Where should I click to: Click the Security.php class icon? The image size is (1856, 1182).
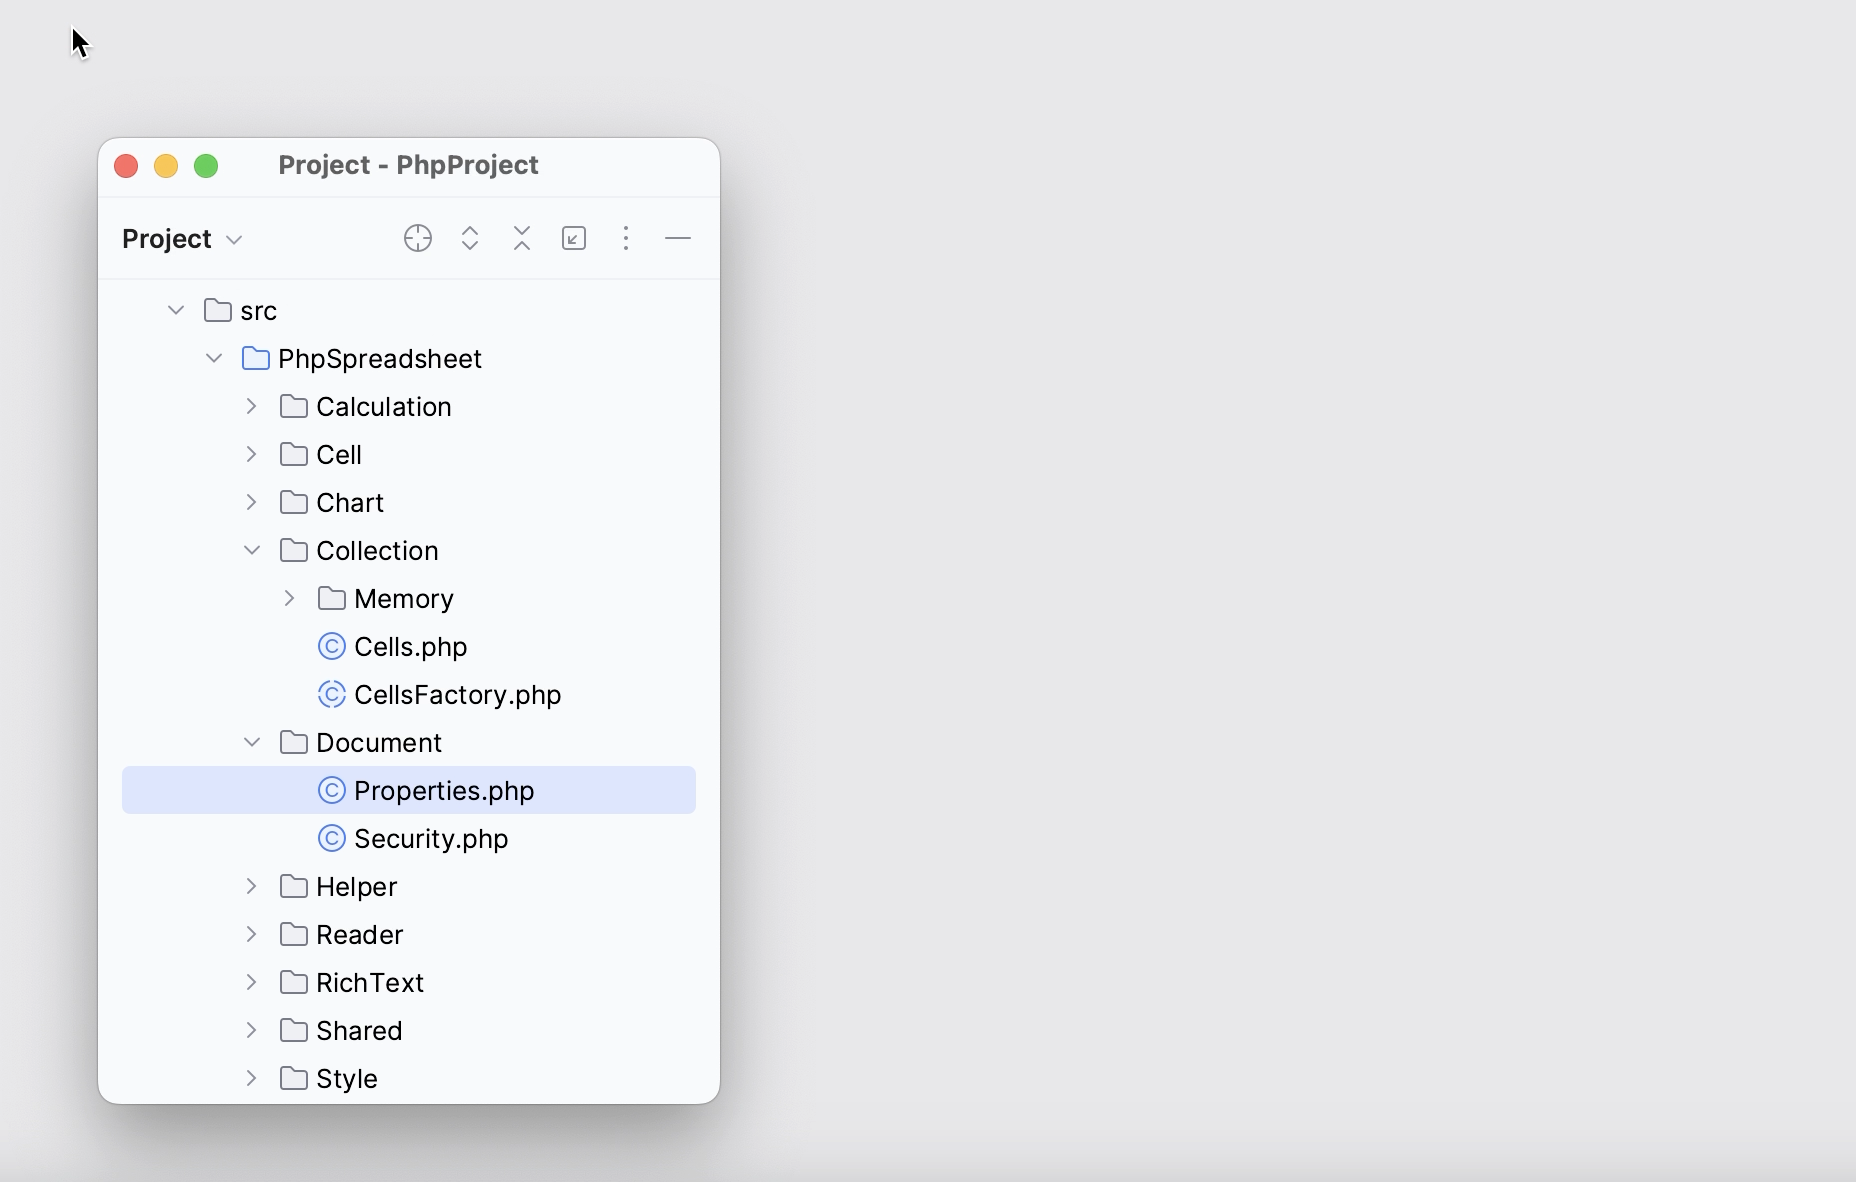tap(332, 838)
